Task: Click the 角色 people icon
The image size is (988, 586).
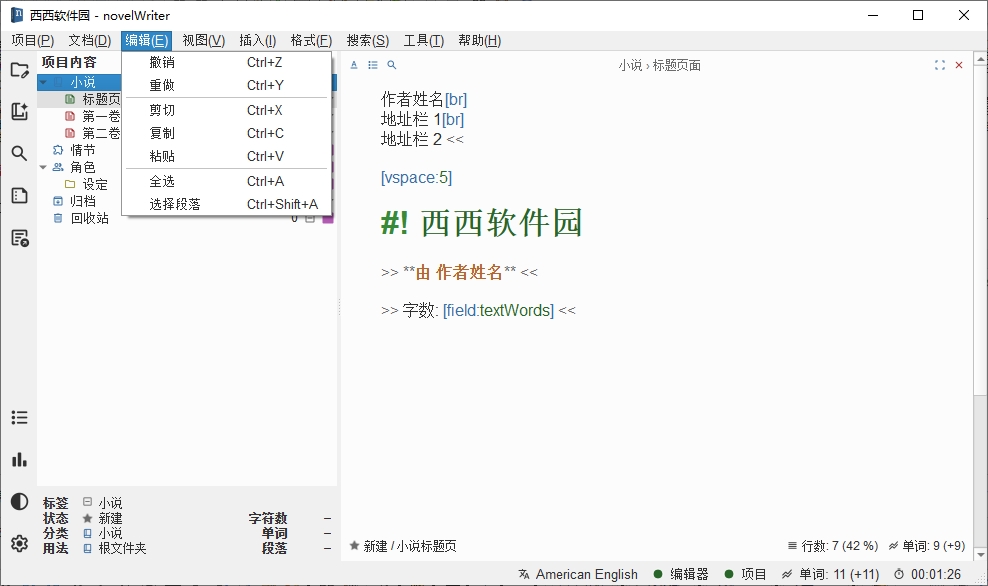Action: (58, 167)
